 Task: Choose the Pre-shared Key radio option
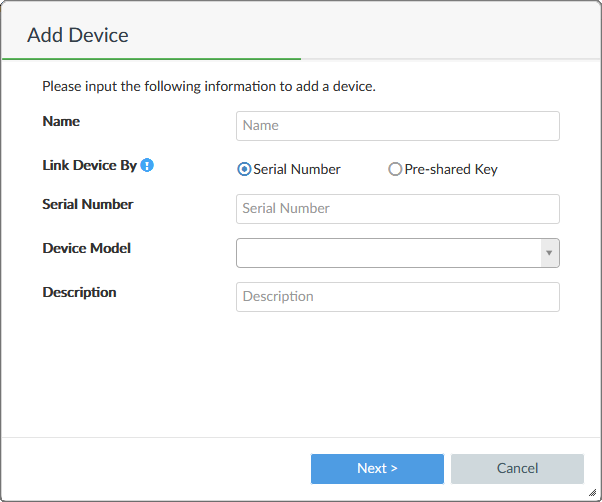click(395, 169)
